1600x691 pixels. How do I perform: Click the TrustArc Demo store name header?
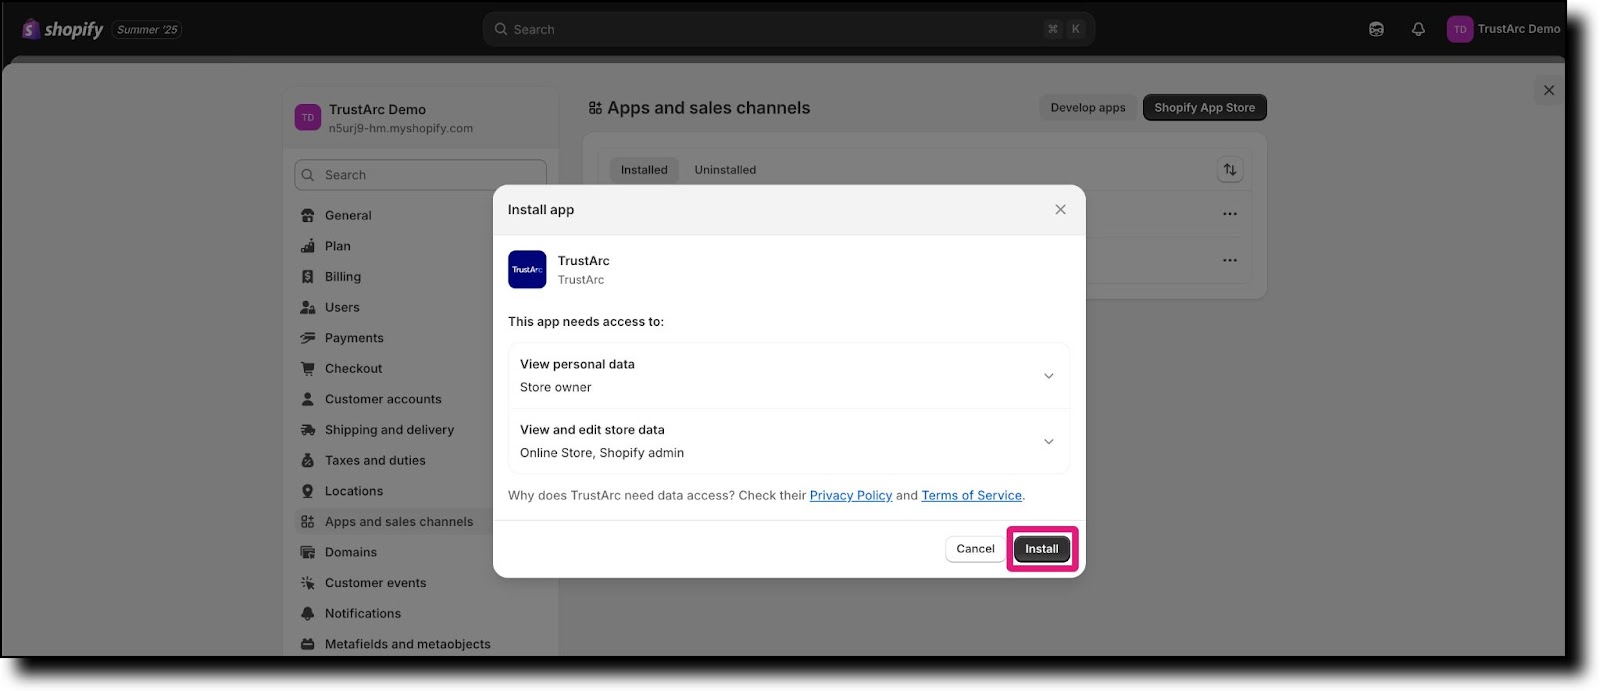point(377,109)
